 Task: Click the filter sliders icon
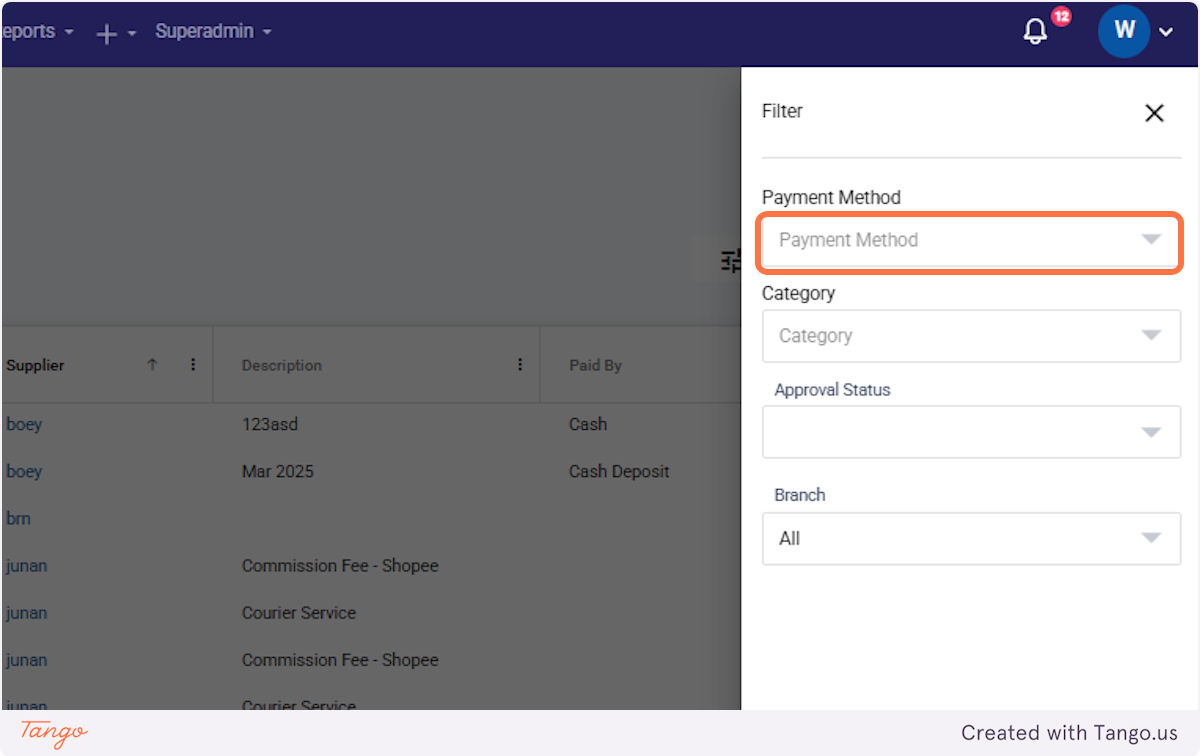click(731, 261)
